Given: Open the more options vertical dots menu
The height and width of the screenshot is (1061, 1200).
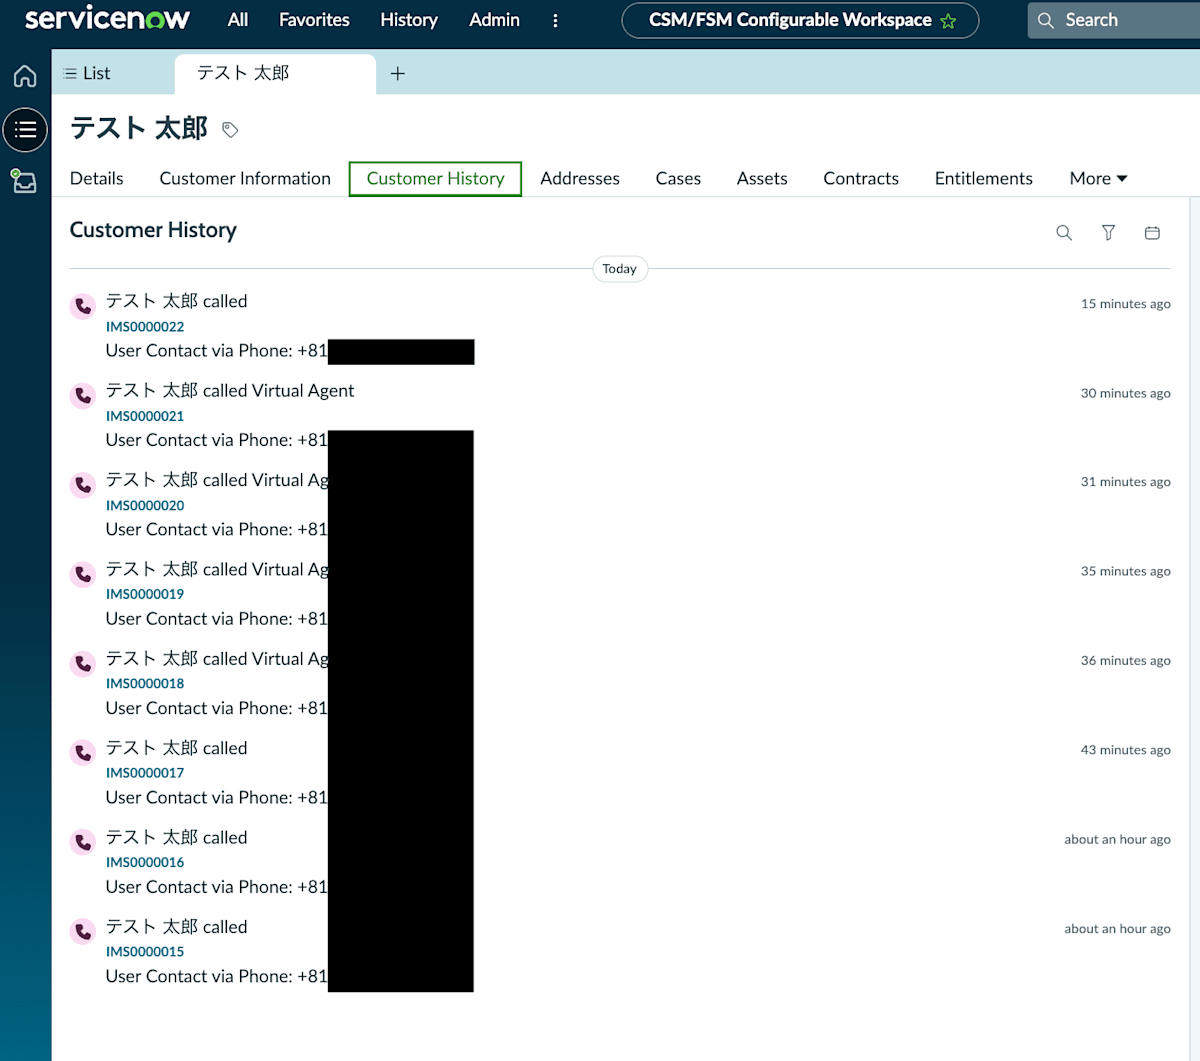Looking at the screenshot, I should (555, 20).
